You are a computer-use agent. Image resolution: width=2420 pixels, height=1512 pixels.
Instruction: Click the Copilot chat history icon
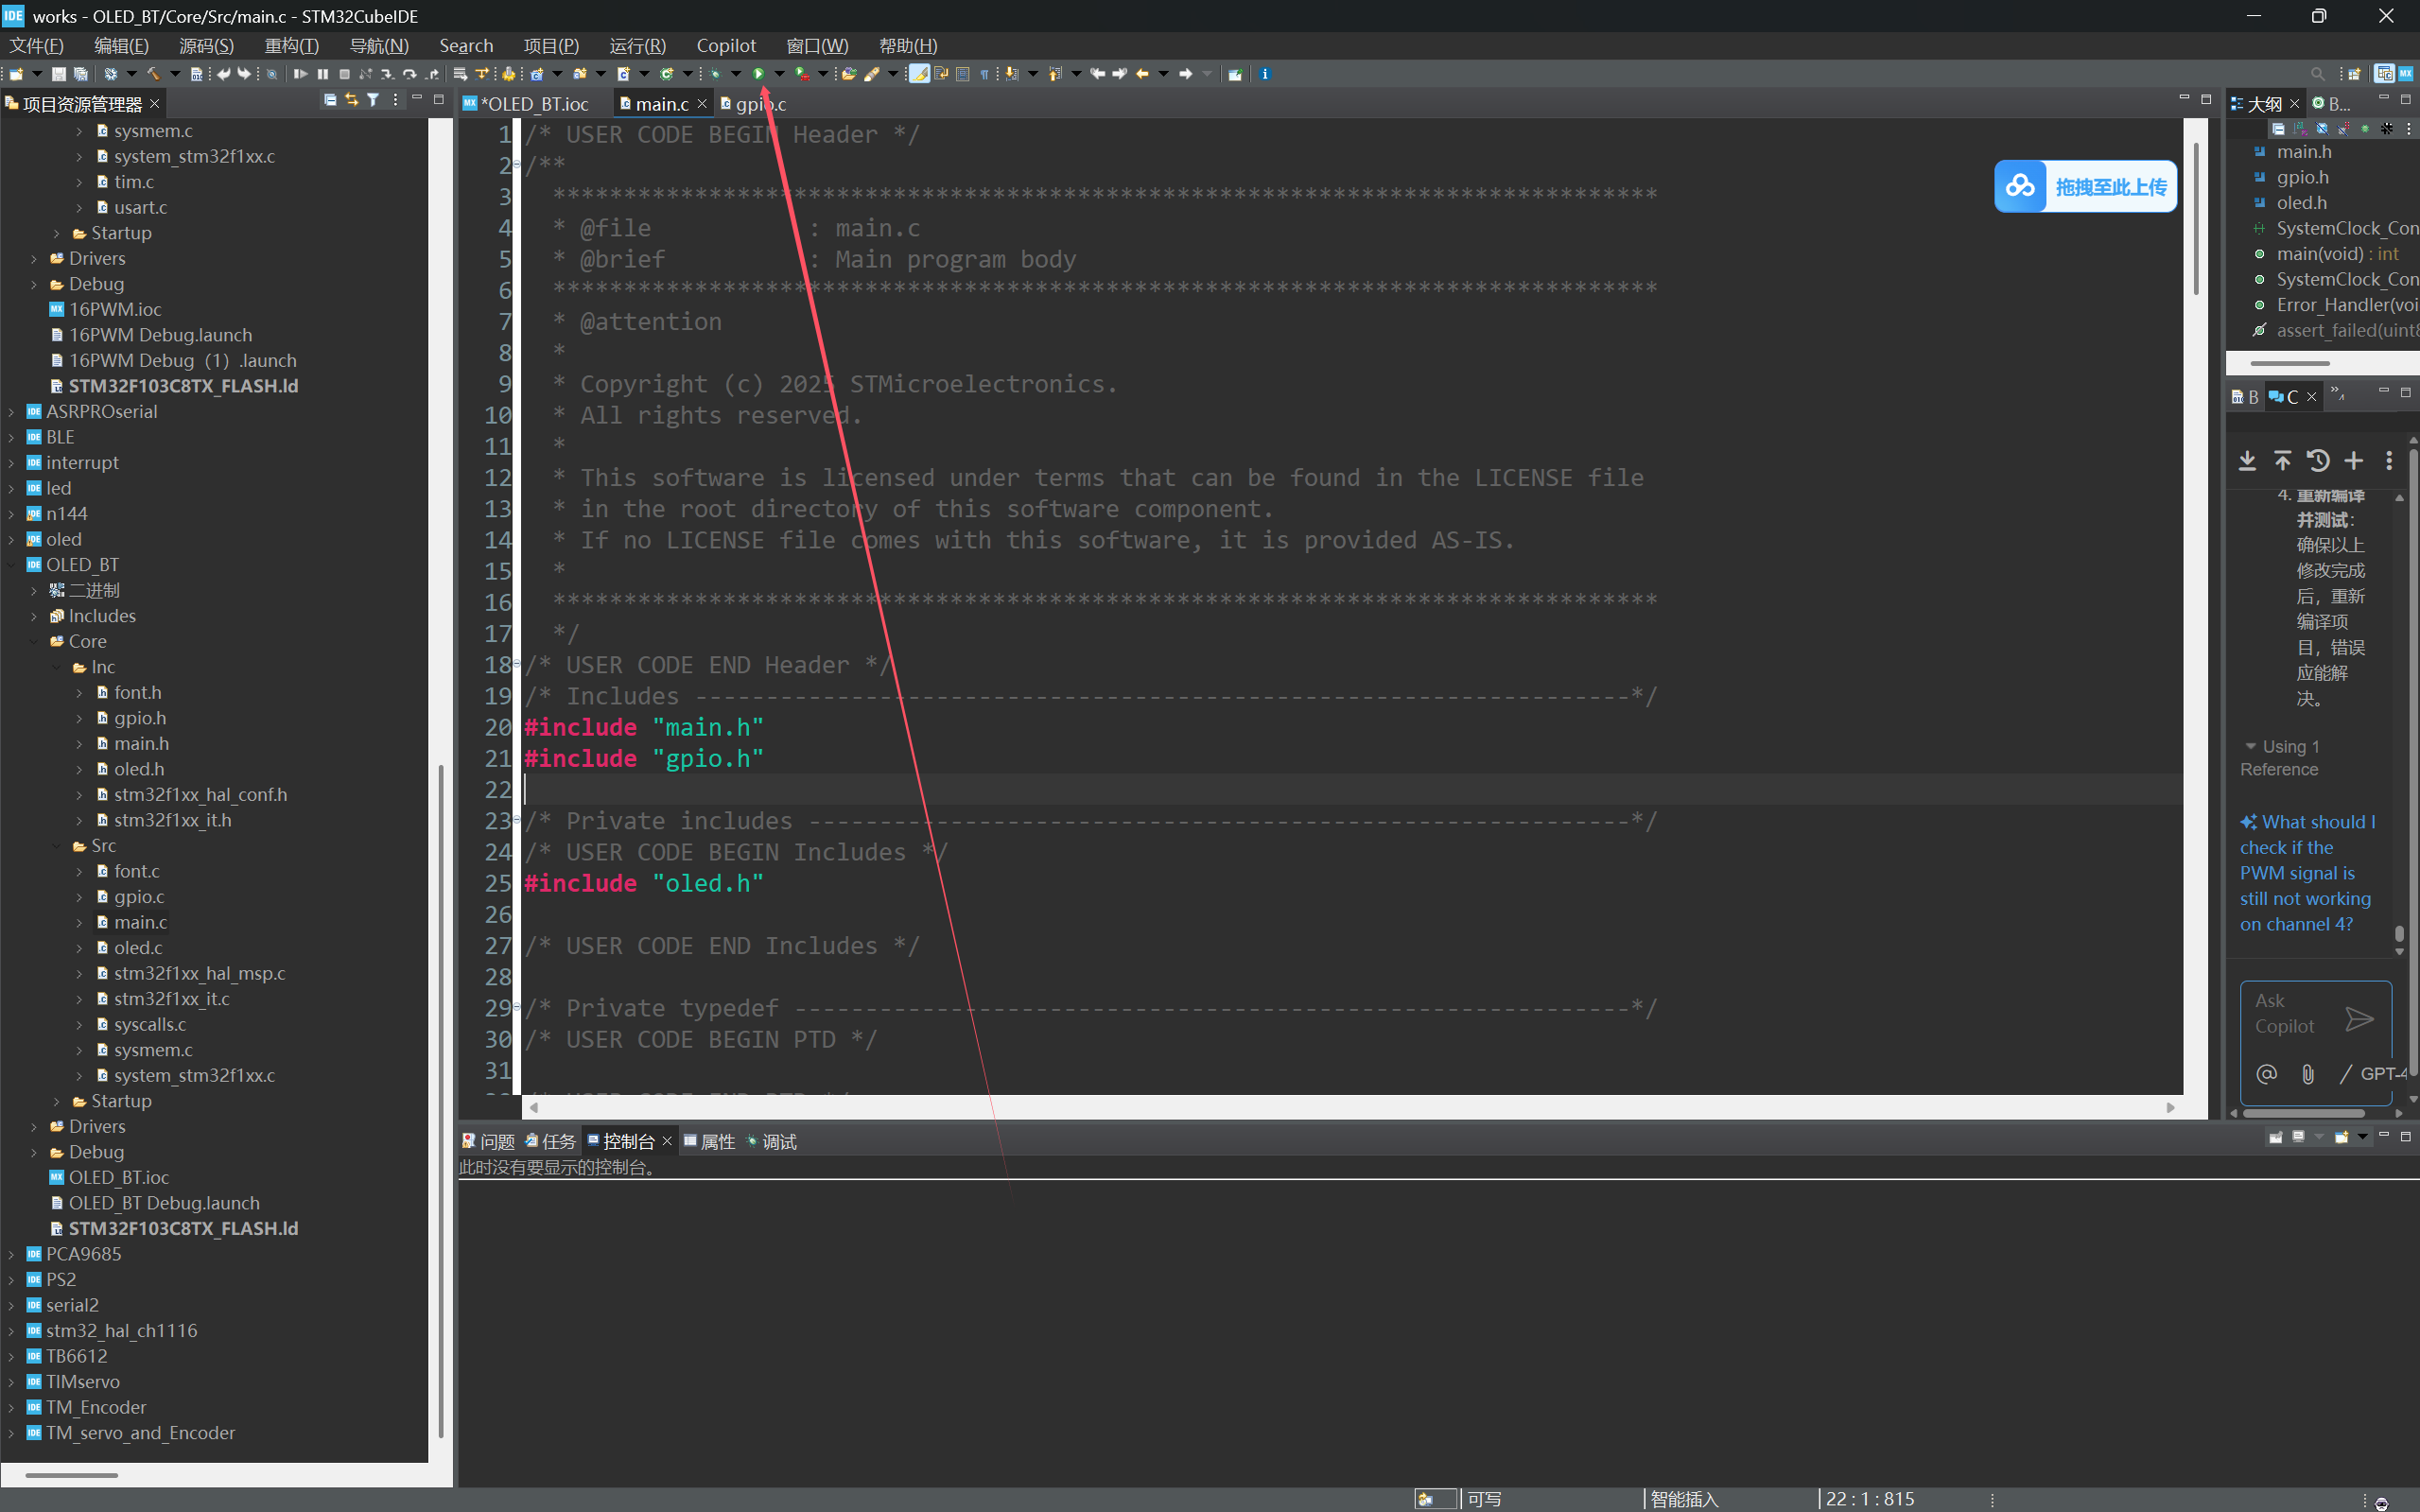coord(2318,461)
